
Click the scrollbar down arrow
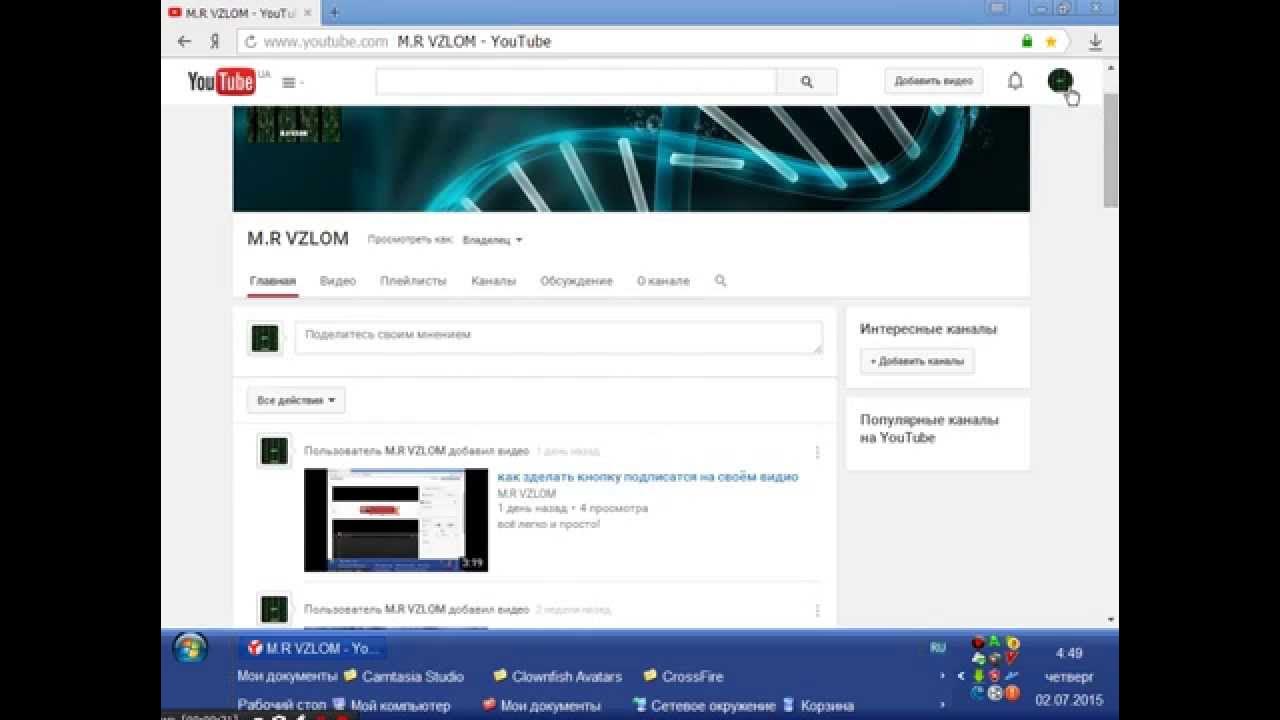pyautogui.click(x=1110, y=620)
